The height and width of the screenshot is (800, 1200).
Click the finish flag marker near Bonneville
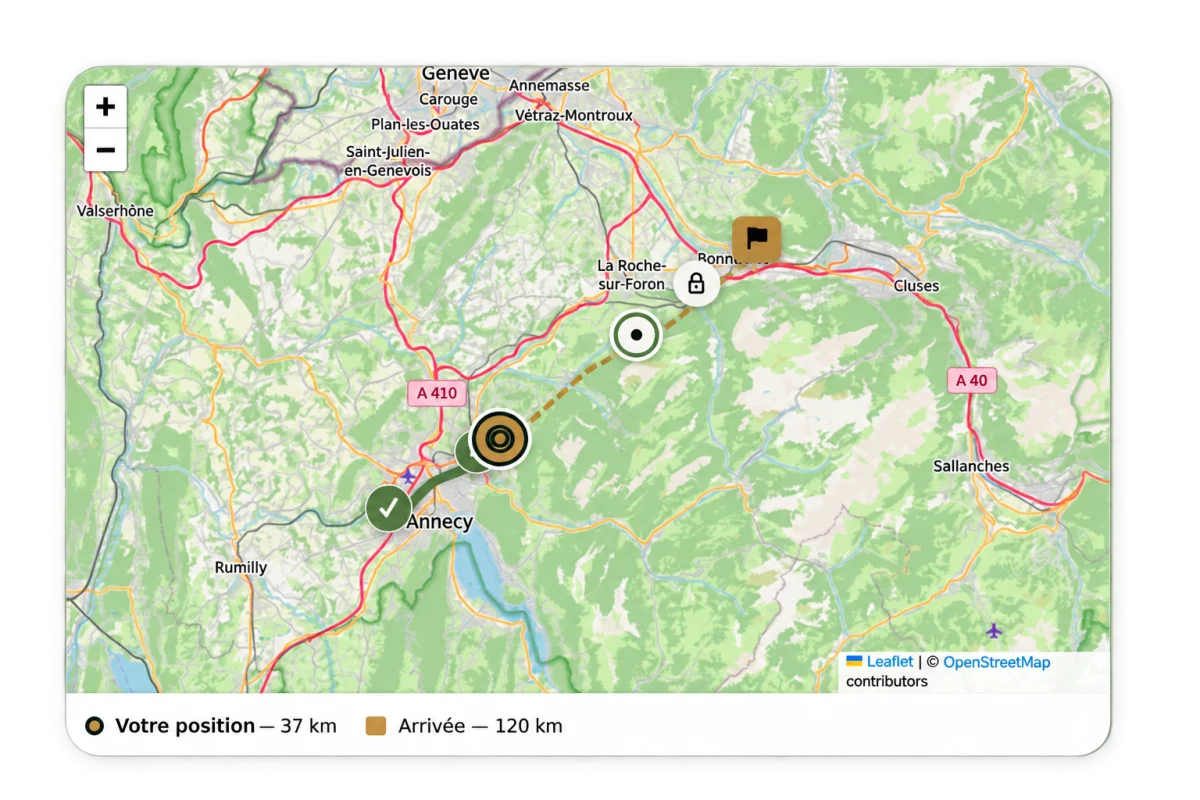click(757, 240)
